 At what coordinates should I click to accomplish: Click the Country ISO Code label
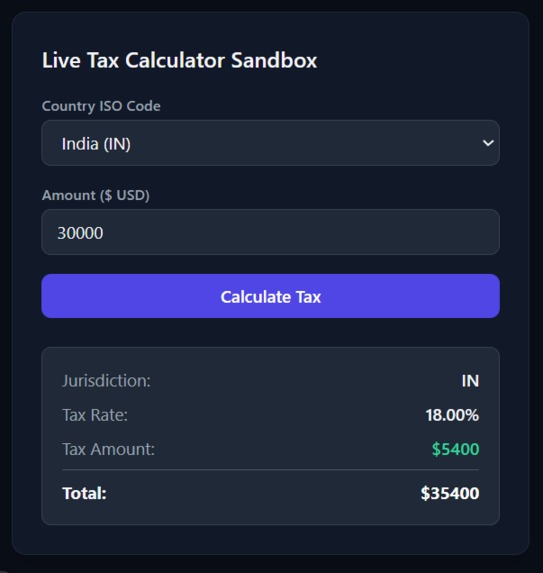tap(101, 106)
